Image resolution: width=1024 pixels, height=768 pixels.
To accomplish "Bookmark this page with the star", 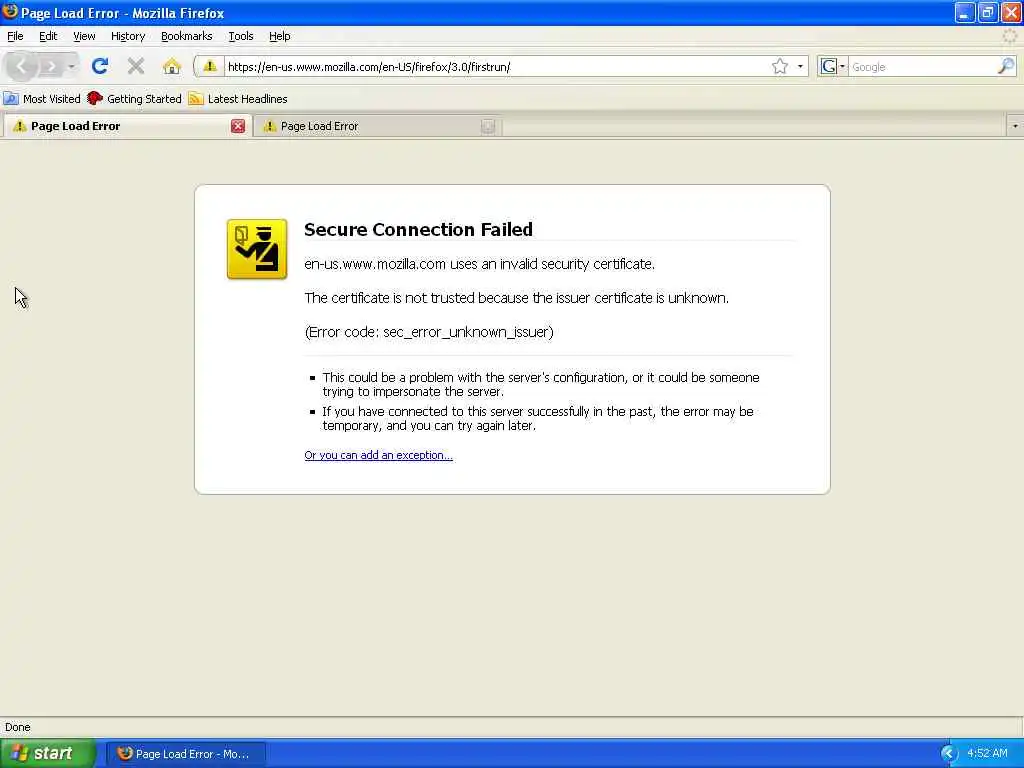I will [780, 66].
